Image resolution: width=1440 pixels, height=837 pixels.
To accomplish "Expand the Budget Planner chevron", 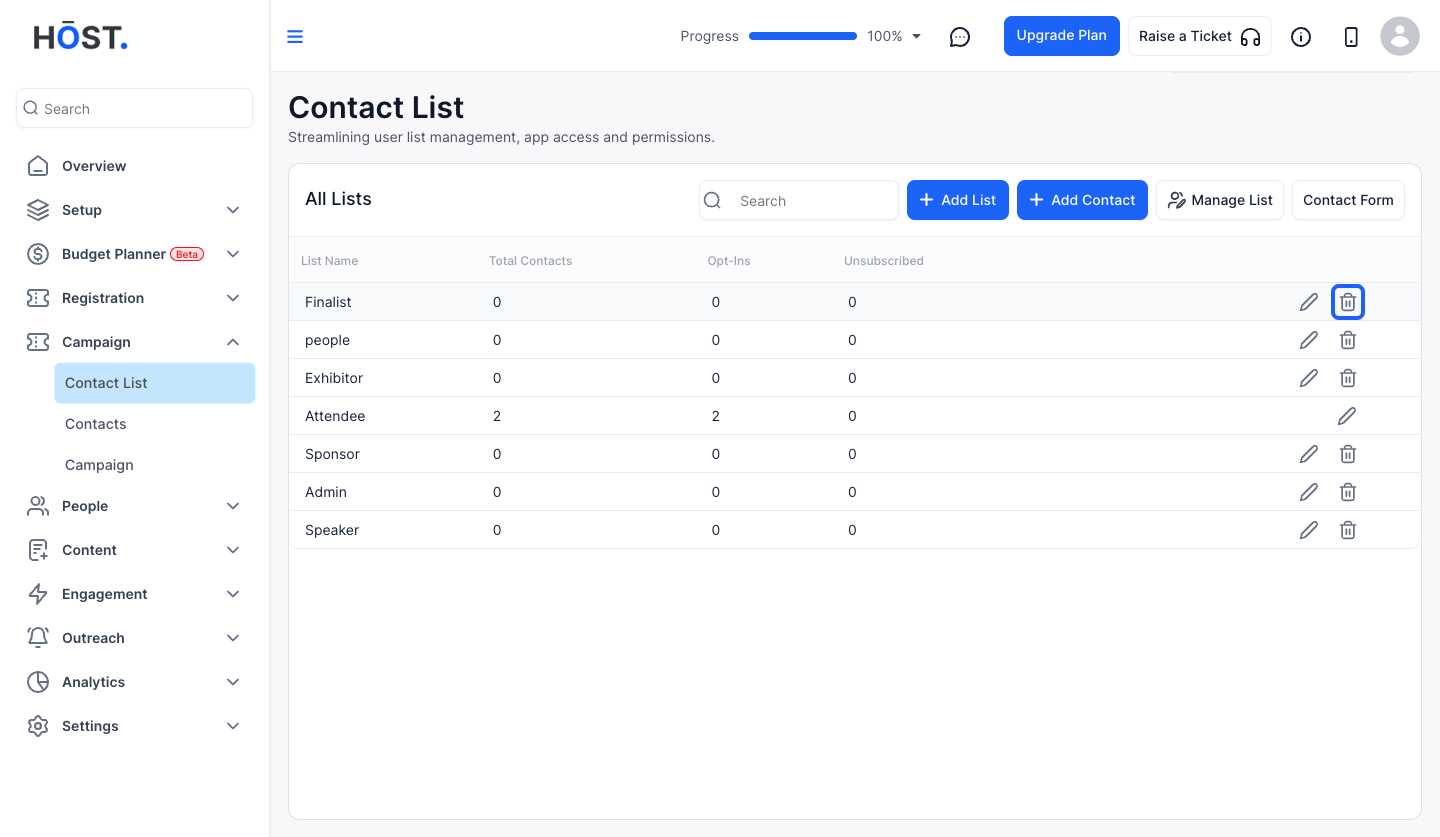I will (x=233, y=254).
